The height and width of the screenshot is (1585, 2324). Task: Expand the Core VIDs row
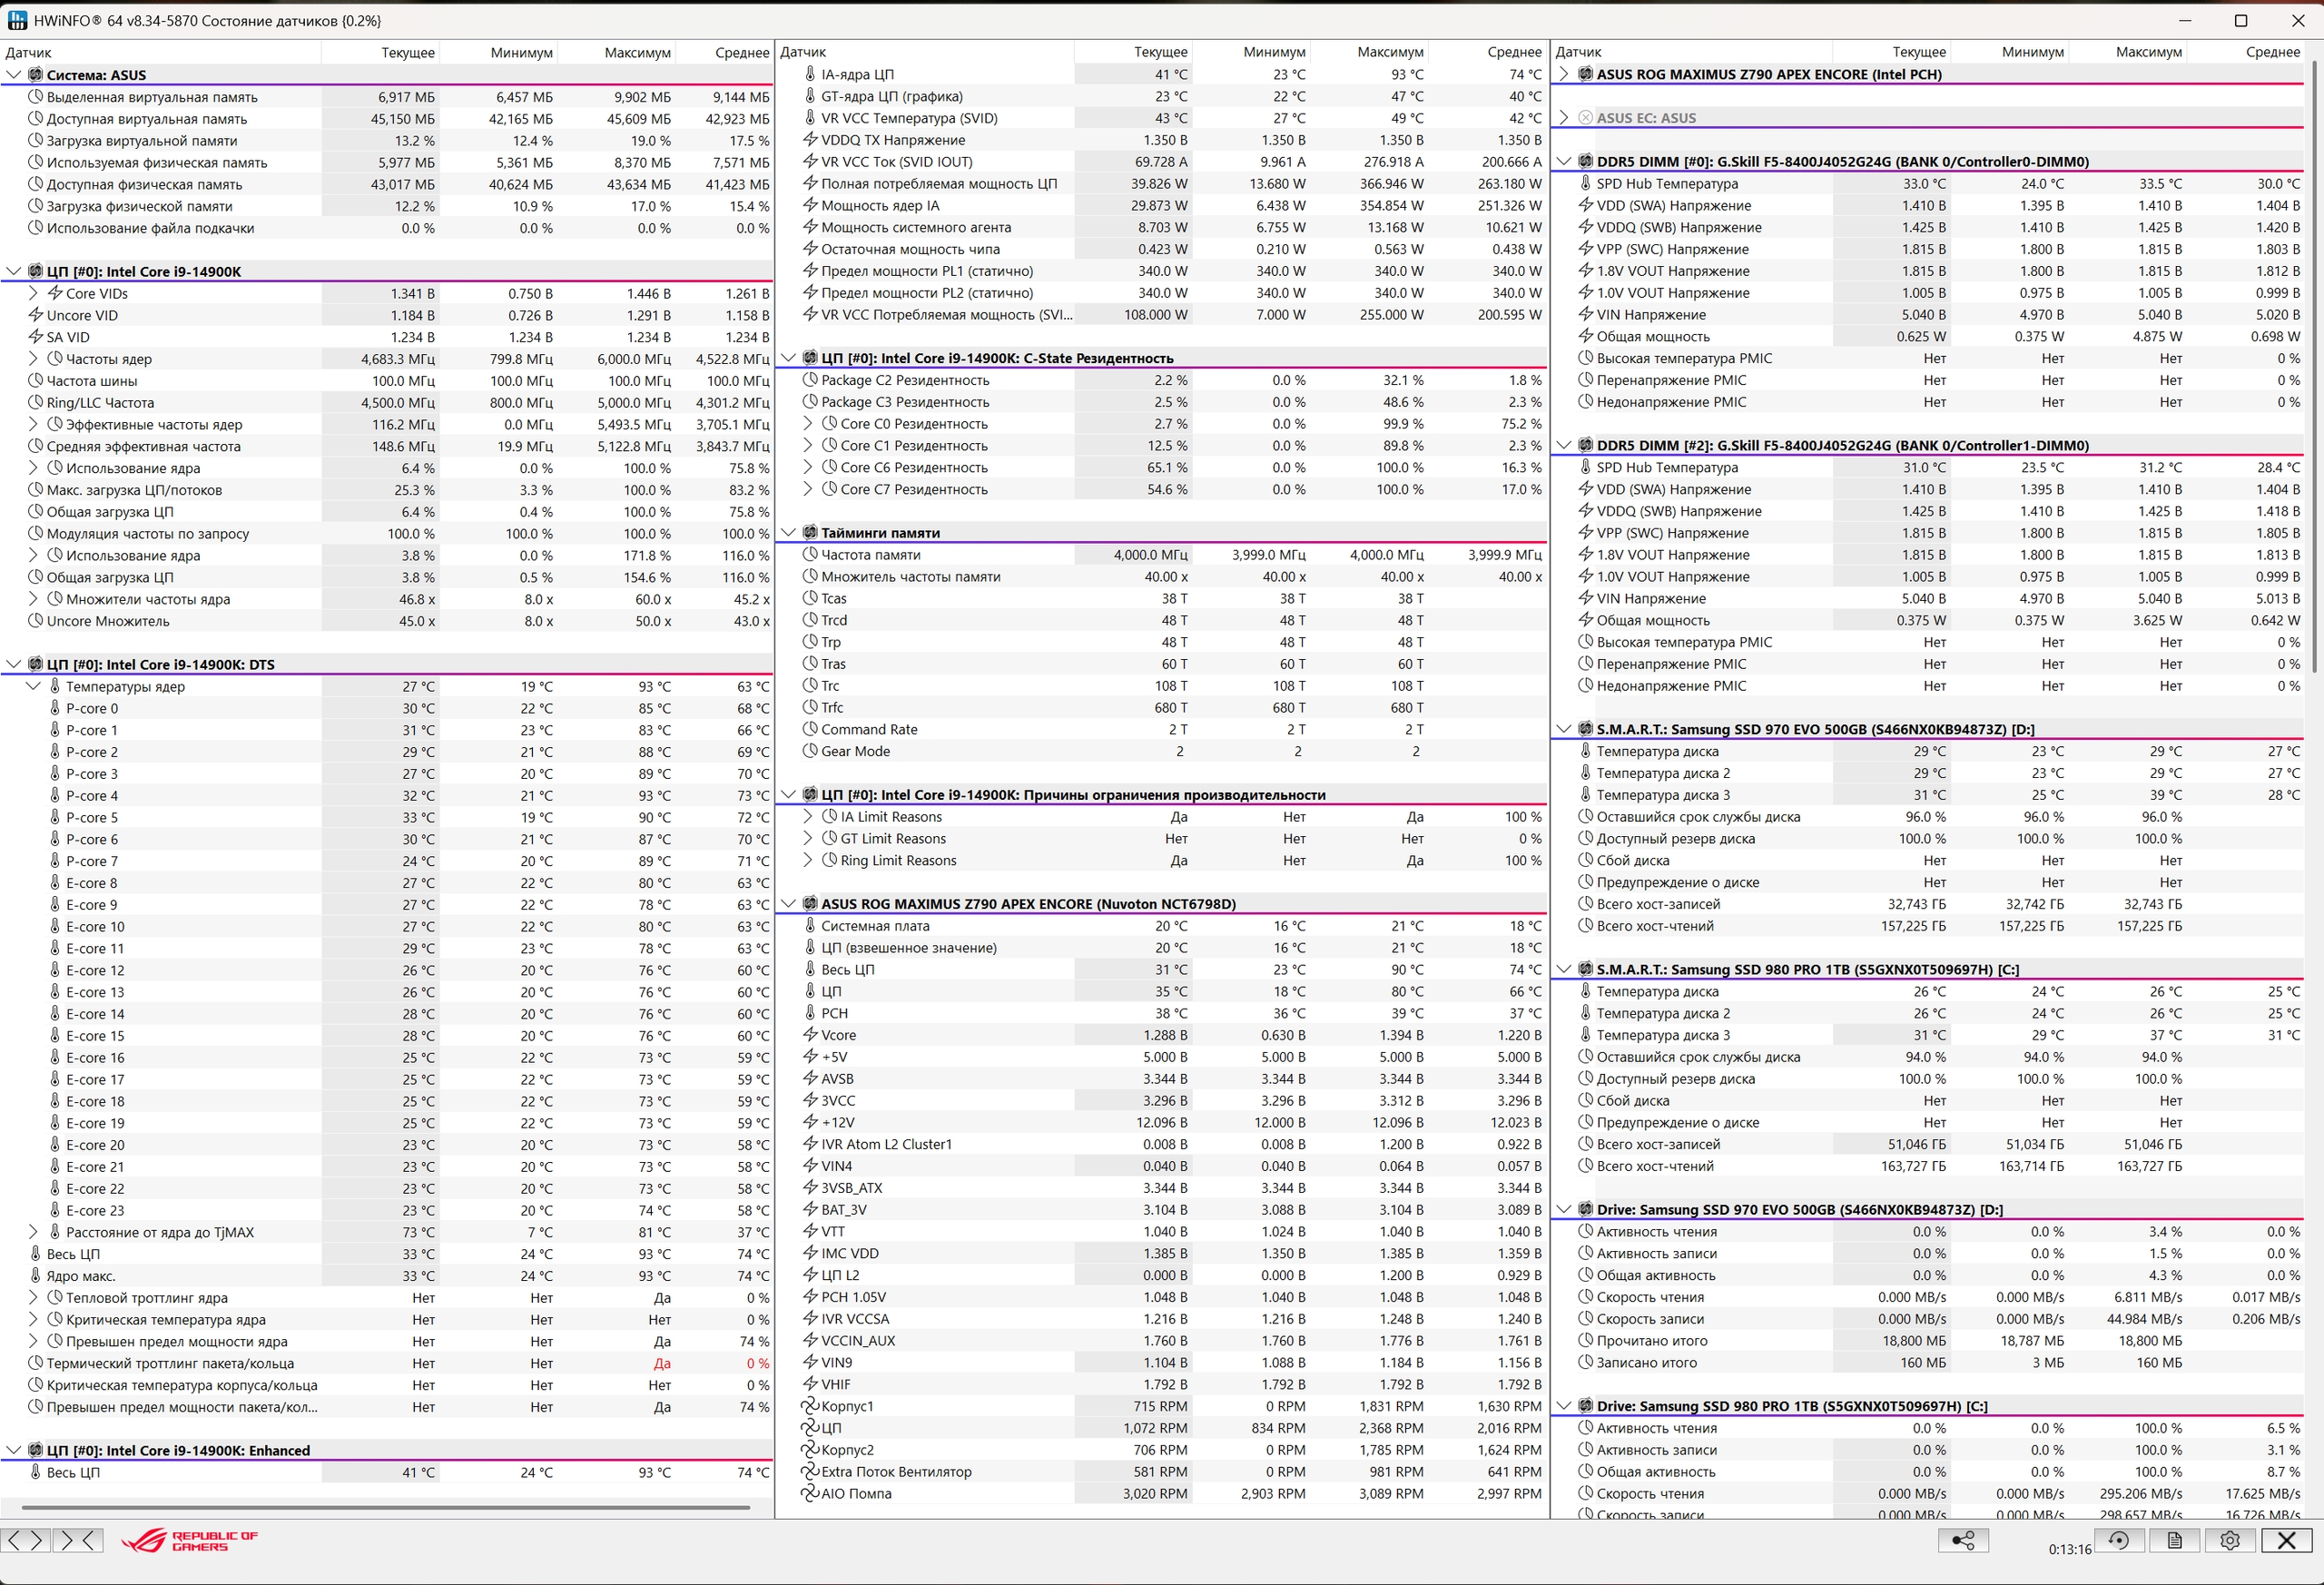click(33, 293)
